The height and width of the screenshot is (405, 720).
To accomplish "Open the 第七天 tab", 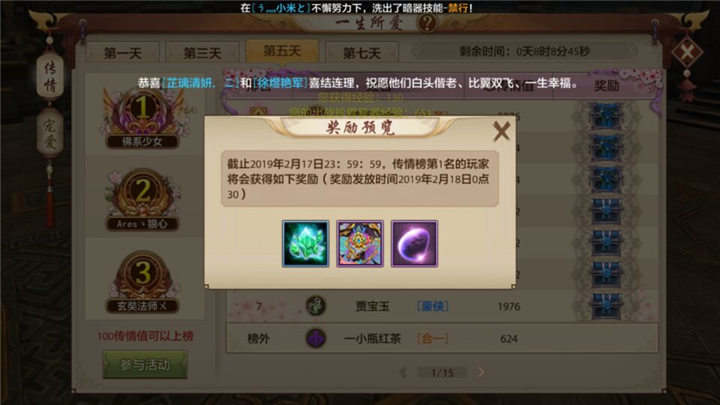I will 362,53.
